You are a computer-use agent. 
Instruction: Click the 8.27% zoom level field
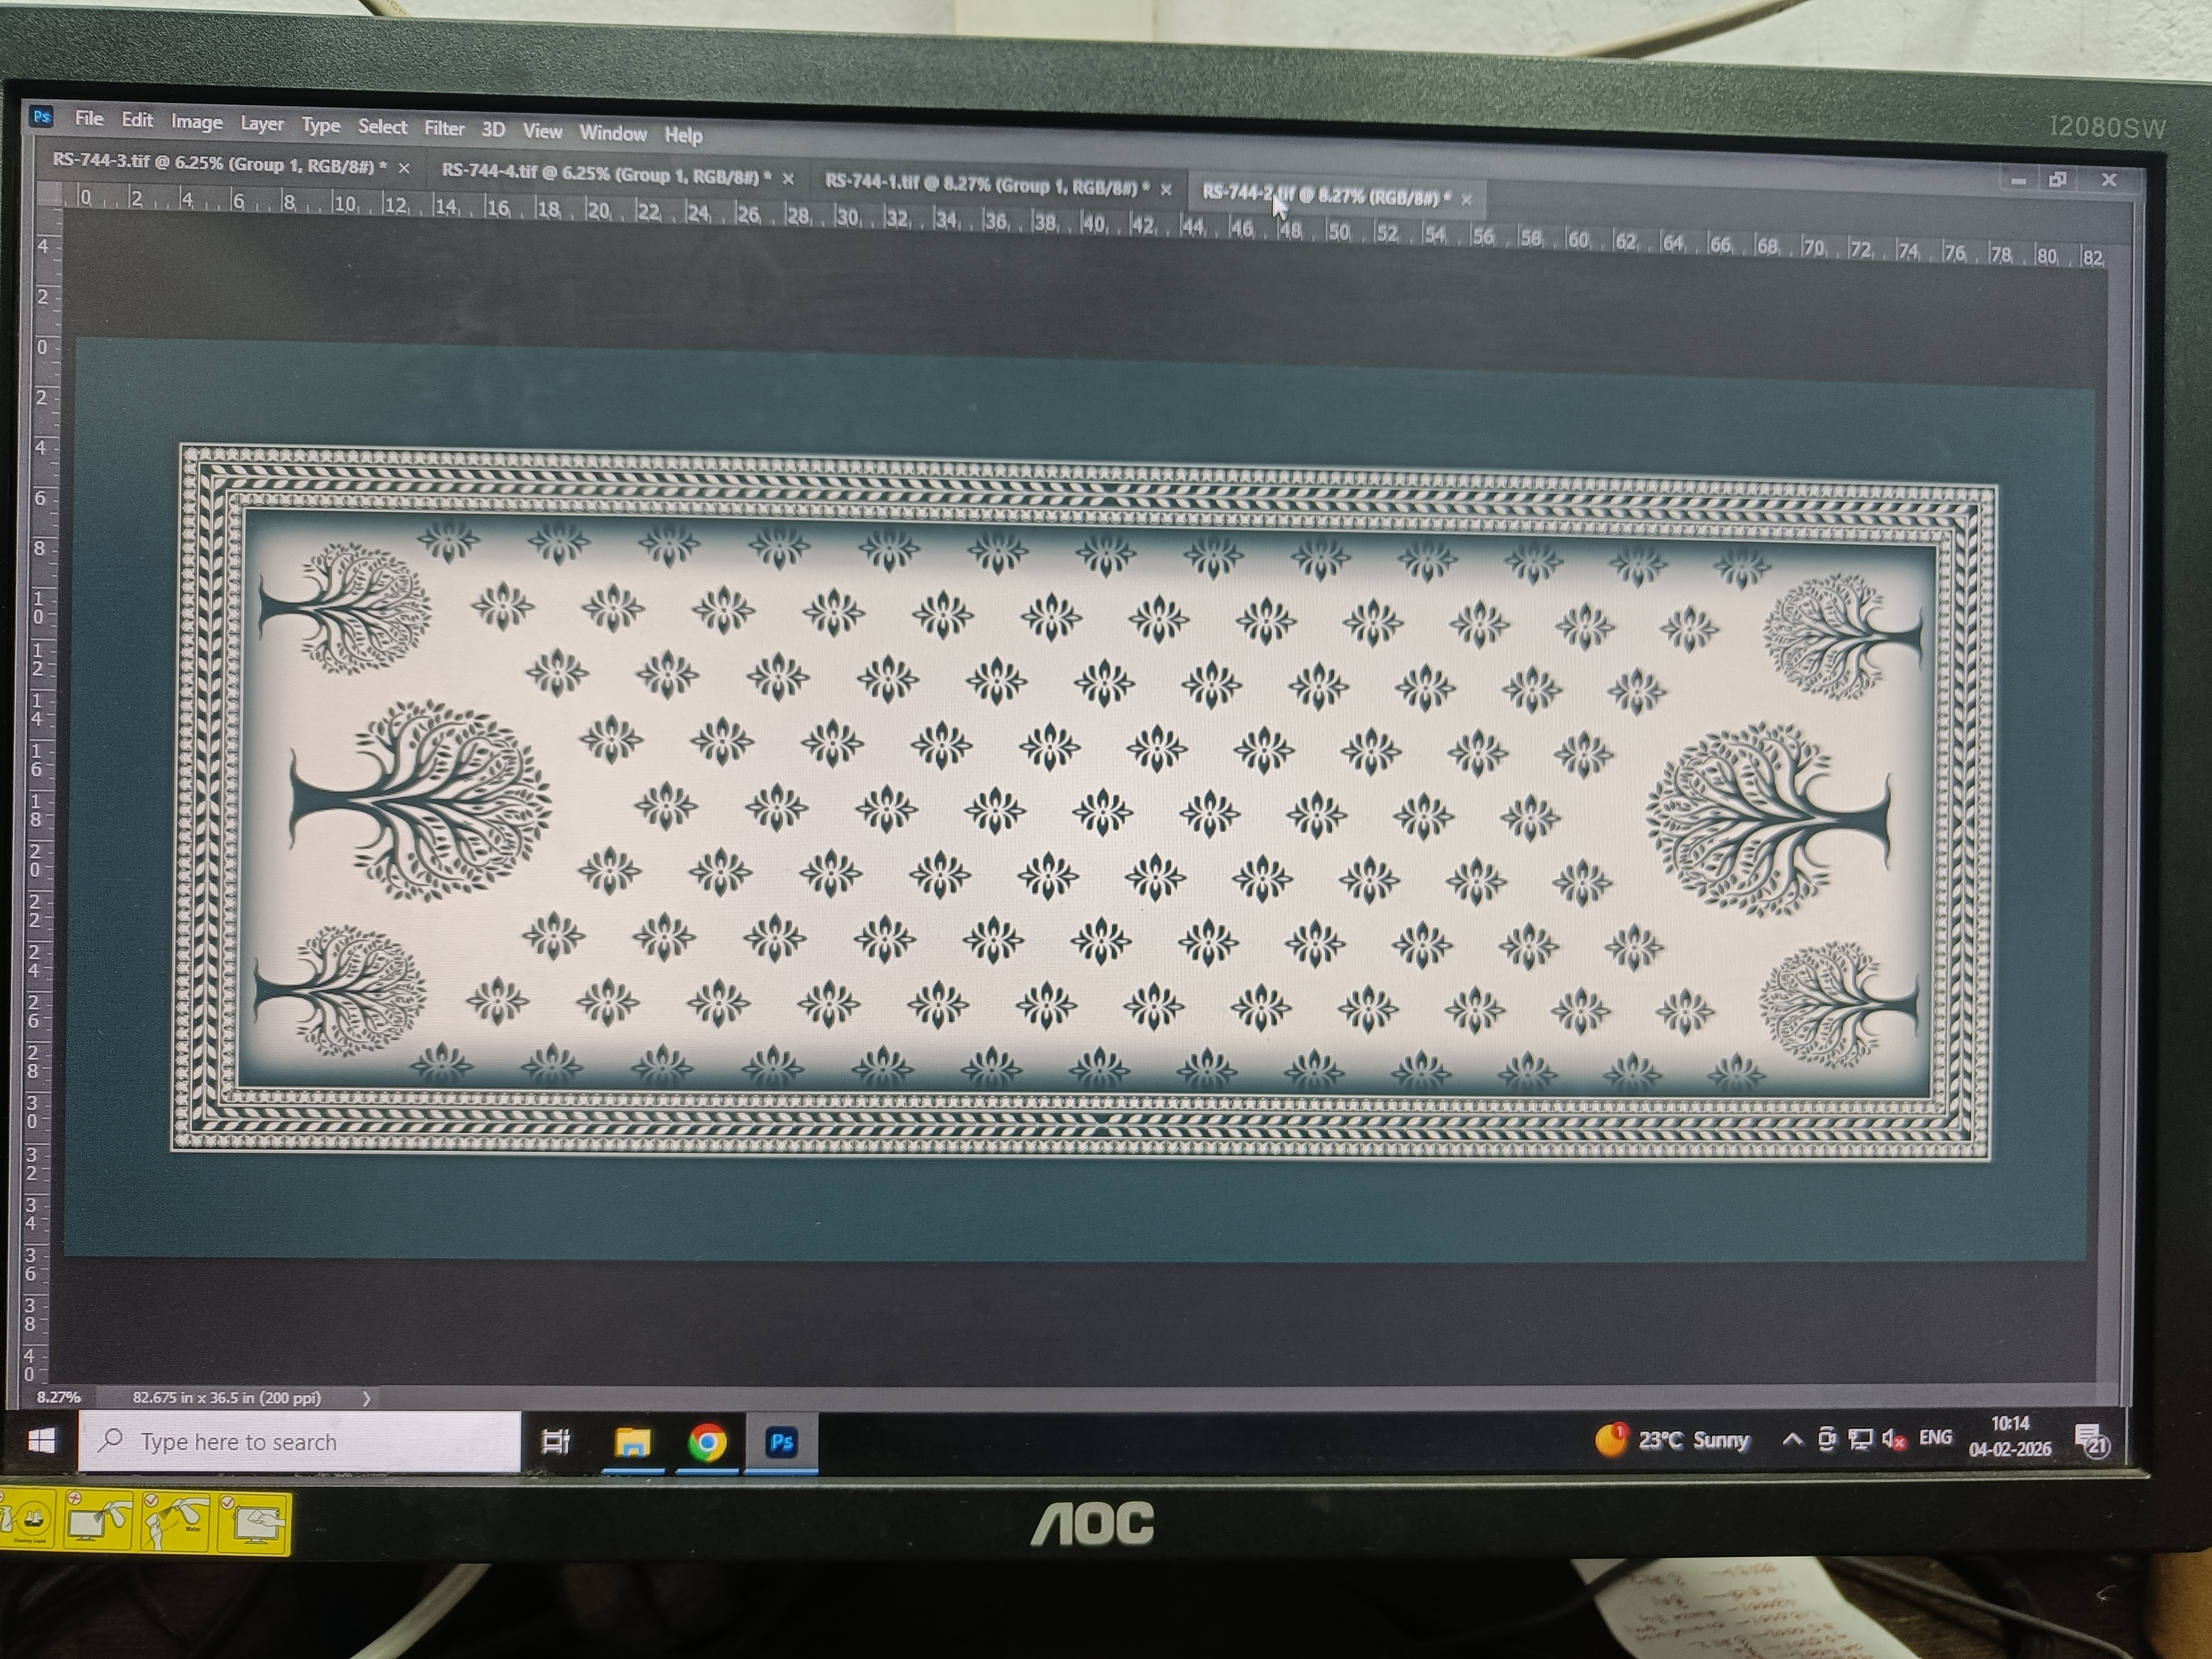coord(58,1397)
